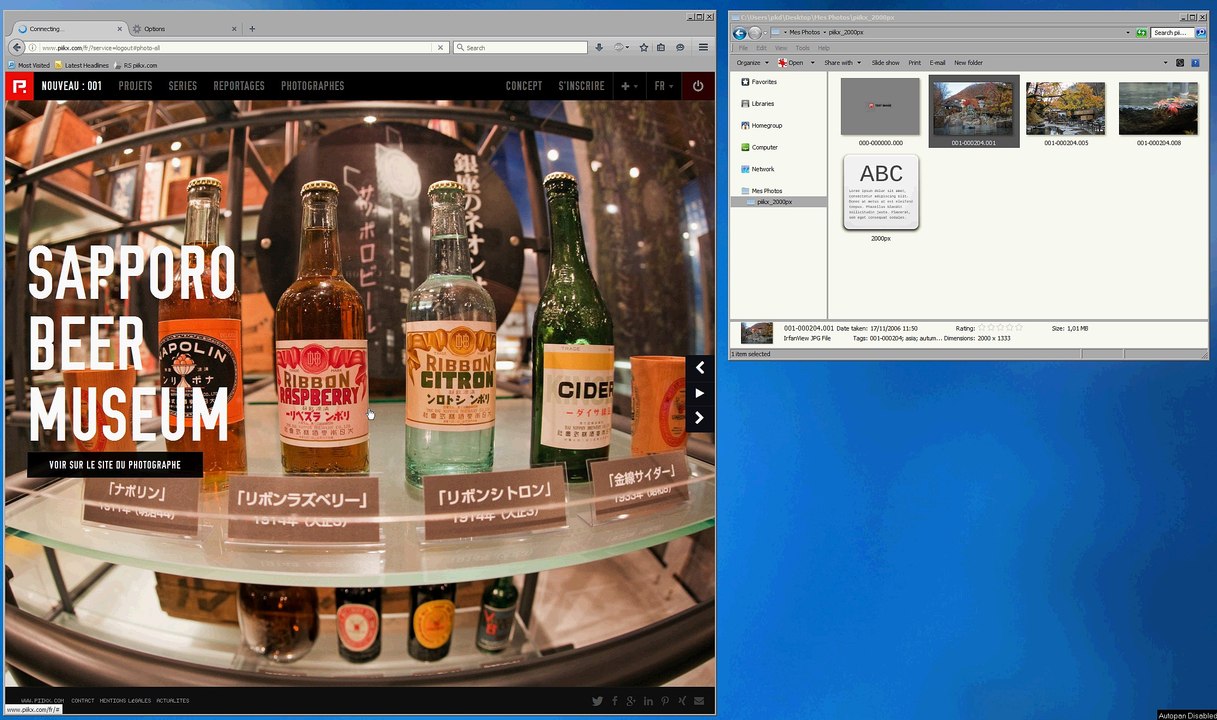Open the Xing icon in footer
Image resolution: width=1217 pixels, height=720 pixels.
point(682,701)
